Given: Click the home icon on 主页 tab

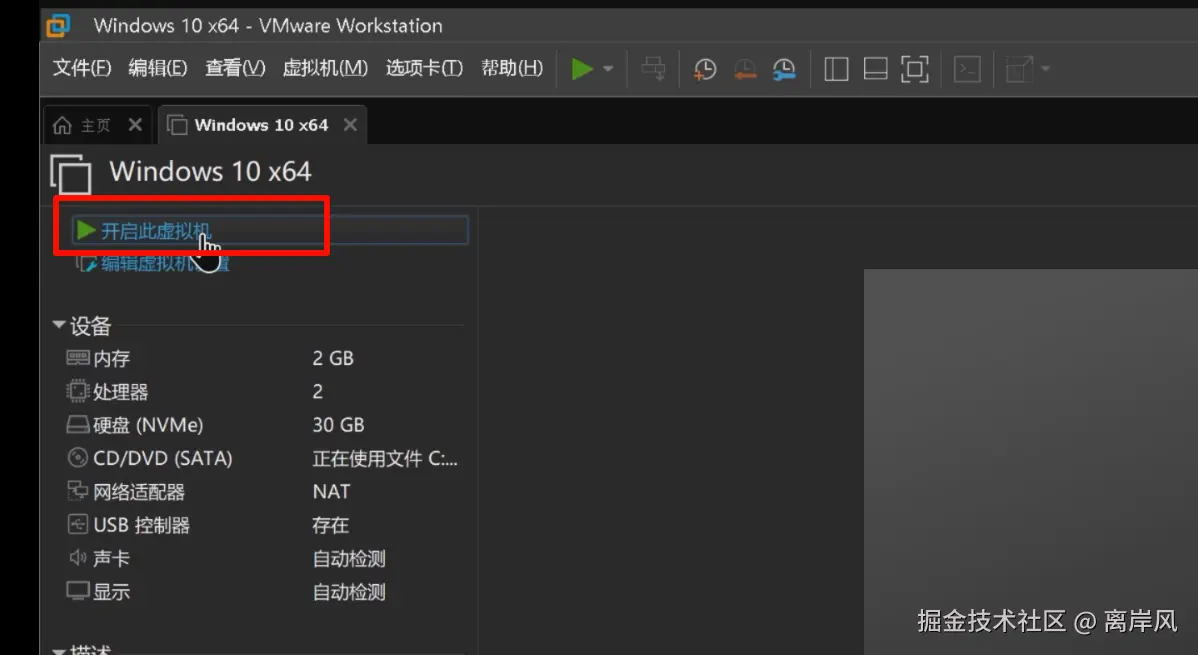Looking at the screenshot, I should 63,125.
